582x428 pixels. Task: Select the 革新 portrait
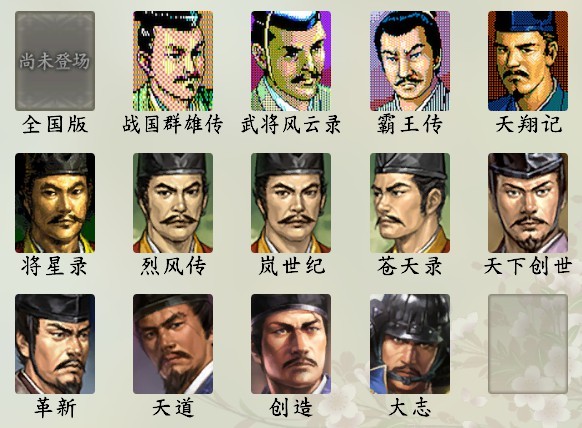tap(55, 344)
